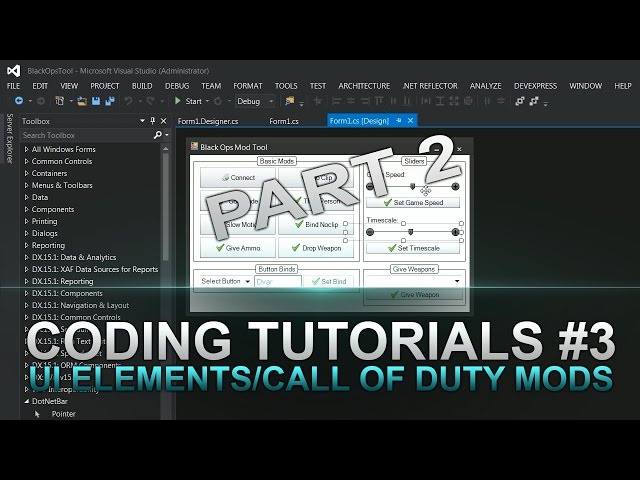Click the Connect button on the form
The height and width of the screenshot is (480, 640).
[x=238, y=178]
